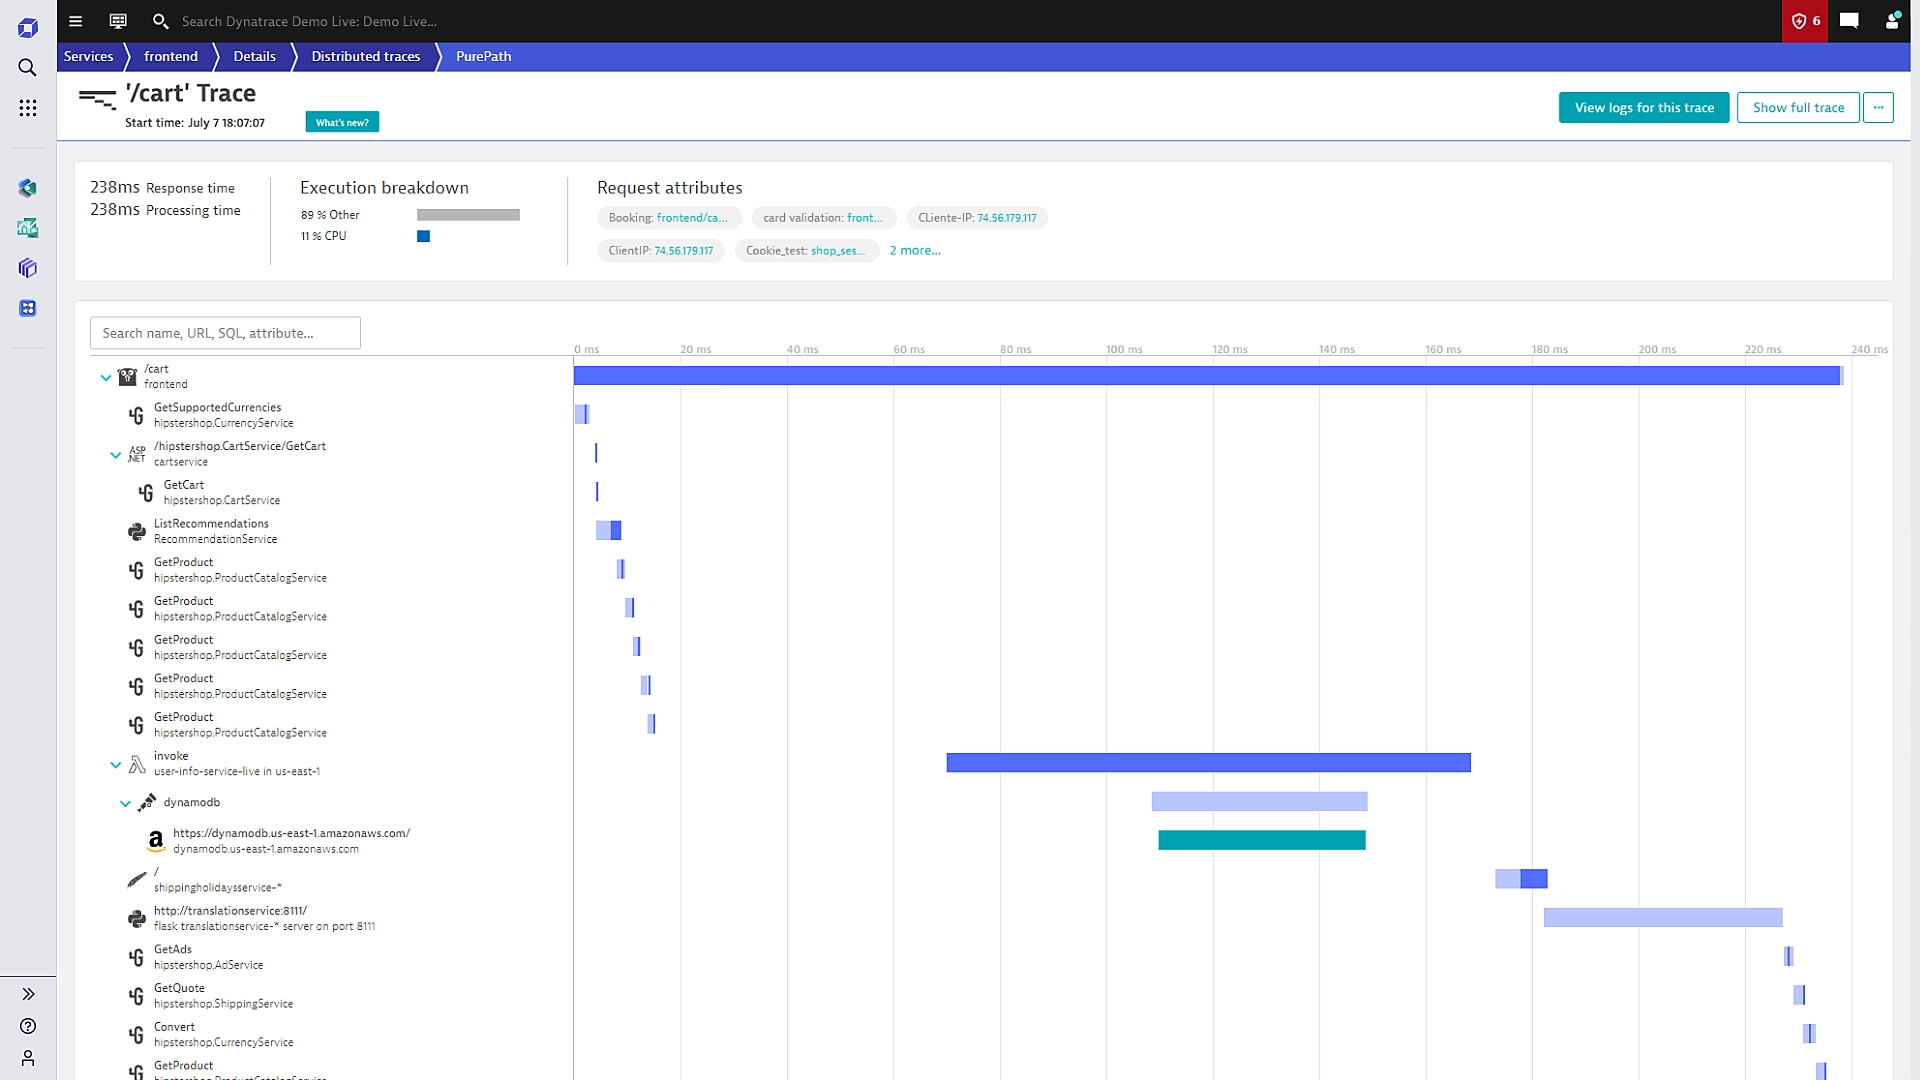Image resolution: width=1920 pixels, height=1080 pixels.
Task: Open the more options ellipsis button
Action: tap(1878, 107)
